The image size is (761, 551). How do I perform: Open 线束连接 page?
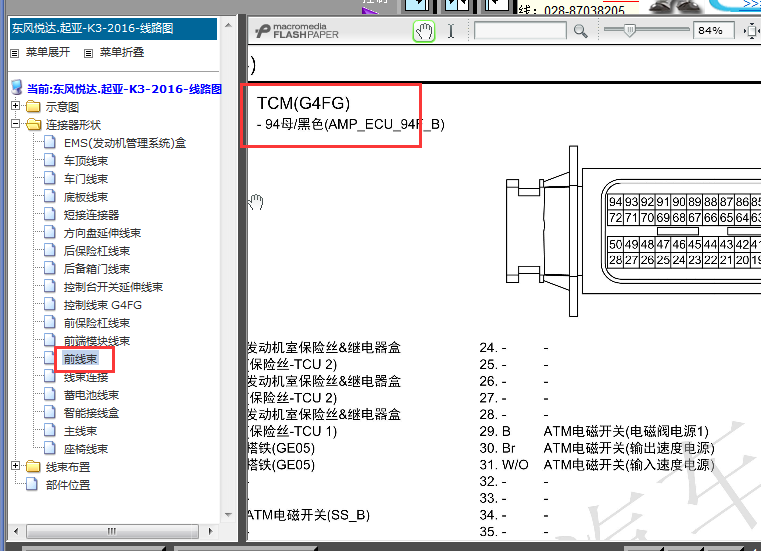click(x=85, y=377)
